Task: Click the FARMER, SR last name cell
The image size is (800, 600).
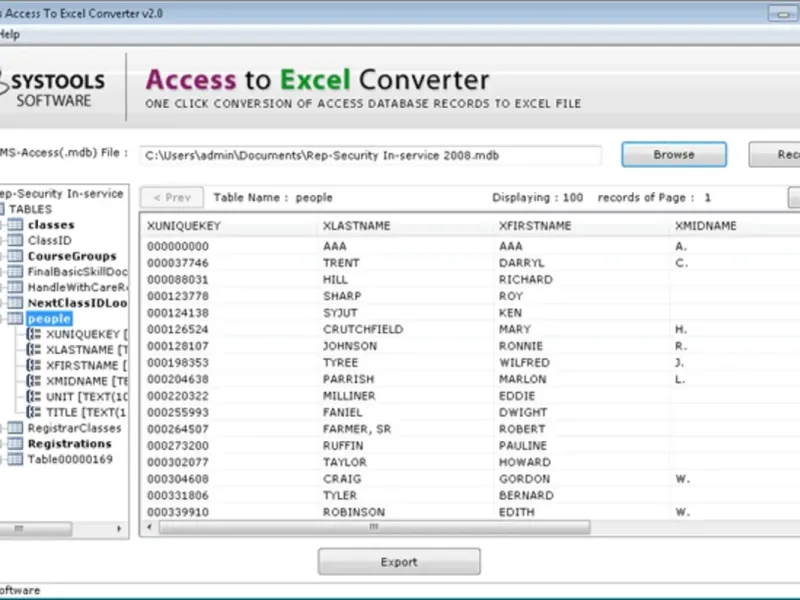Action: click(357, 429)
